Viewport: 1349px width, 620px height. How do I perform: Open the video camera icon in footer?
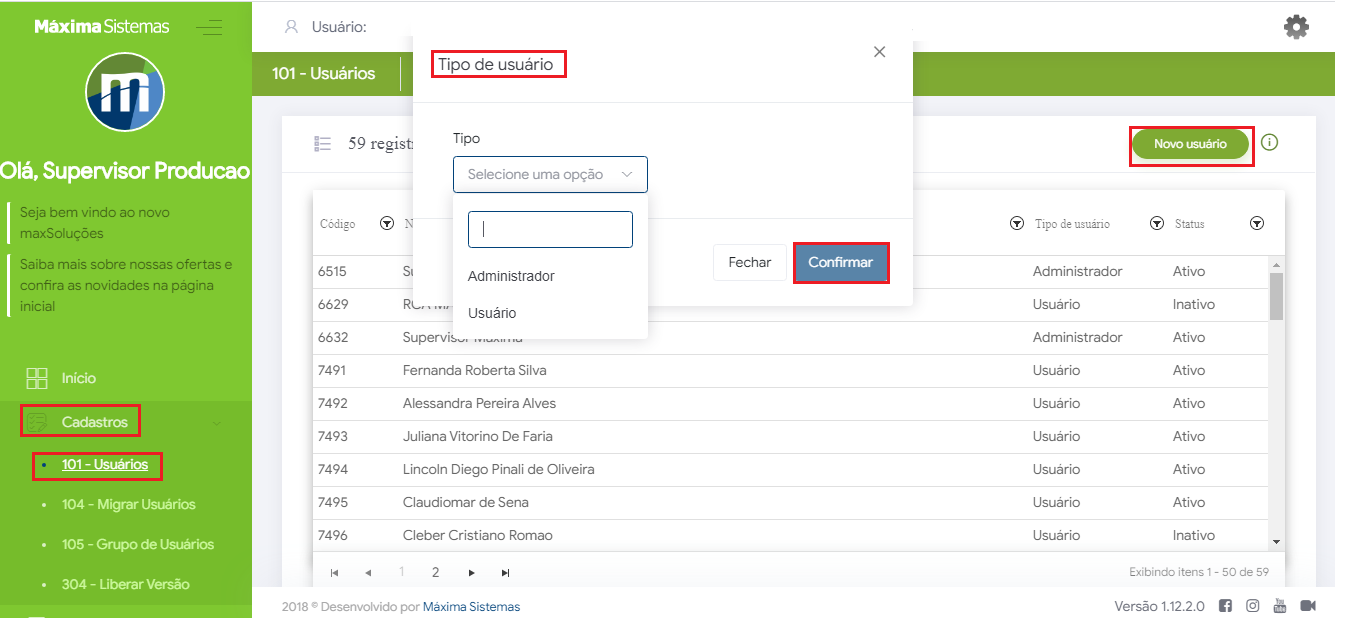click(1308, 606)
